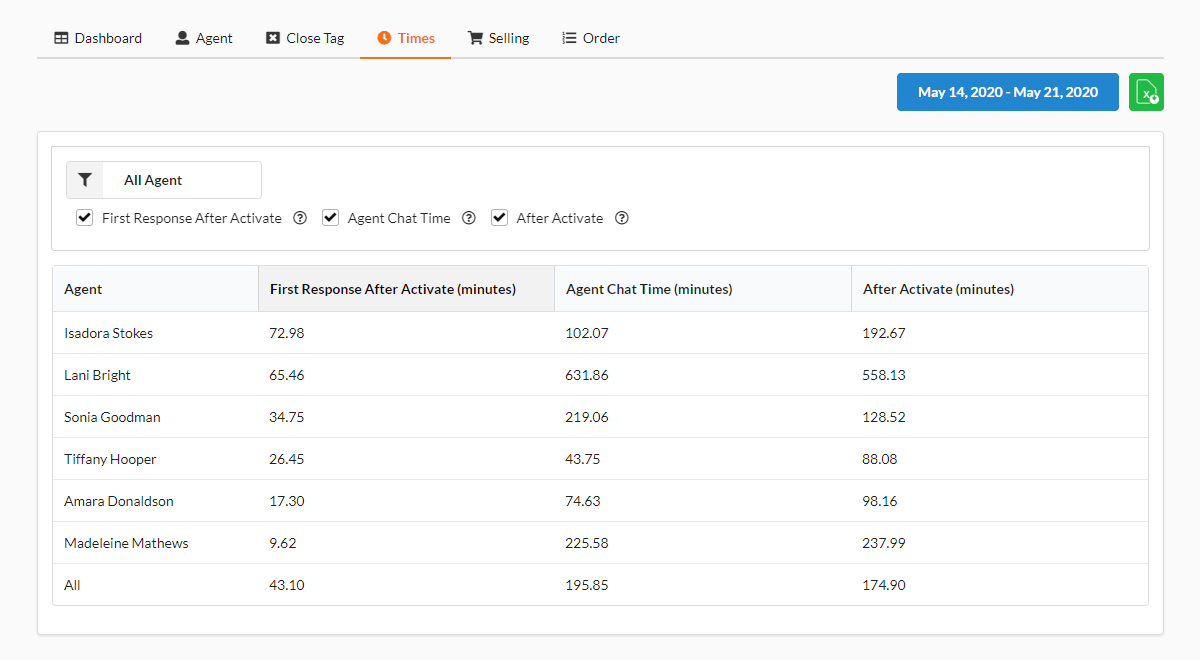This screenshot has height=660, width=1200.
Task: Toggle the After Activate checkbox
Action: (x=499, y=218)
